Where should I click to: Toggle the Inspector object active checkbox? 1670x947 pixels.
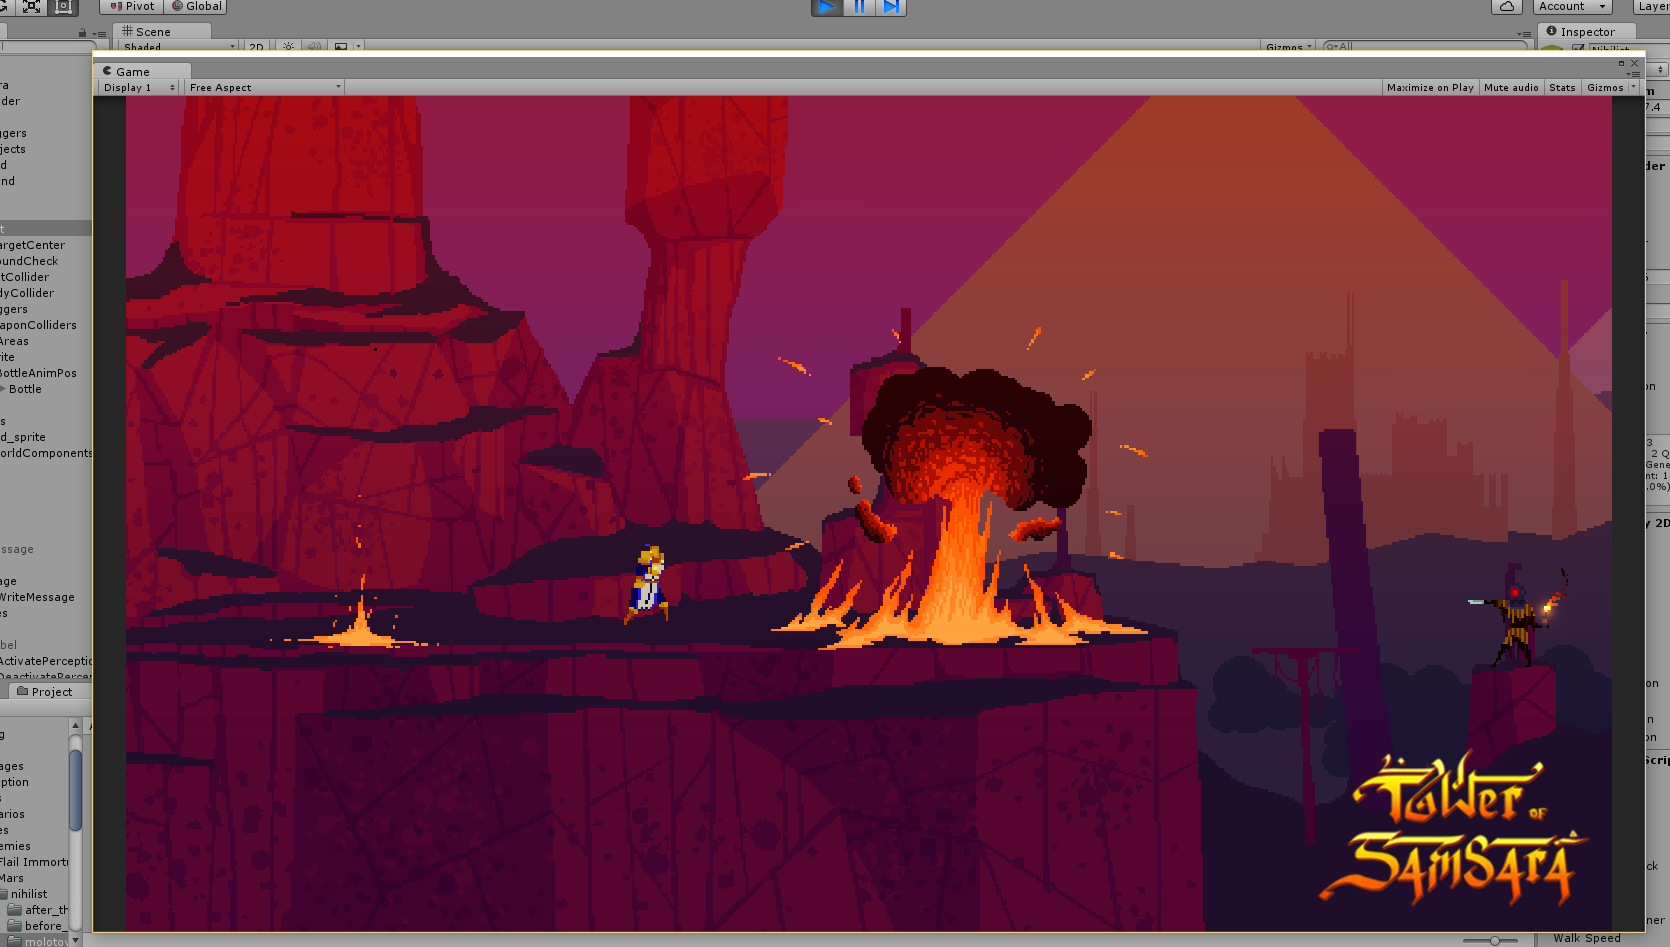(1578, 48)
